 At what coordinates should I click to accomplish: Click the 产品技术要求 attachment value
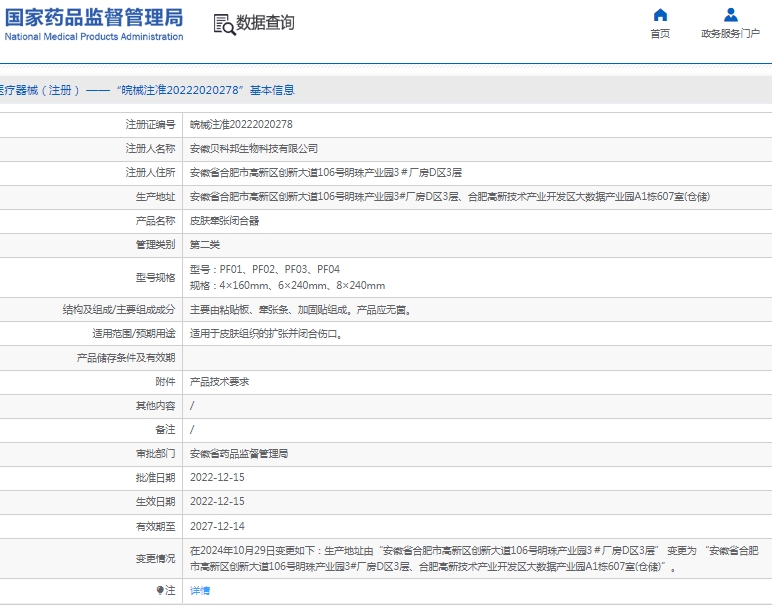pyautogui.click(x=220, y=382)
